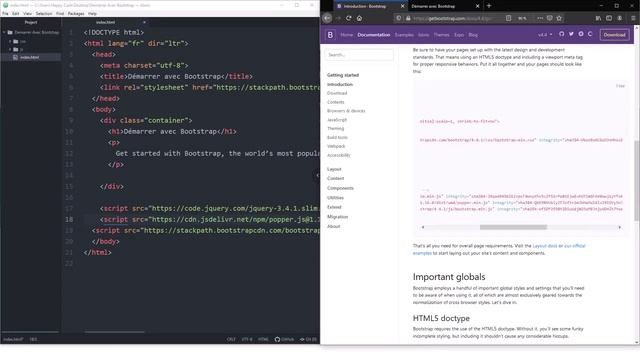
Task: Go to Home in Bootstrap navbar
Action: [347, 35]
